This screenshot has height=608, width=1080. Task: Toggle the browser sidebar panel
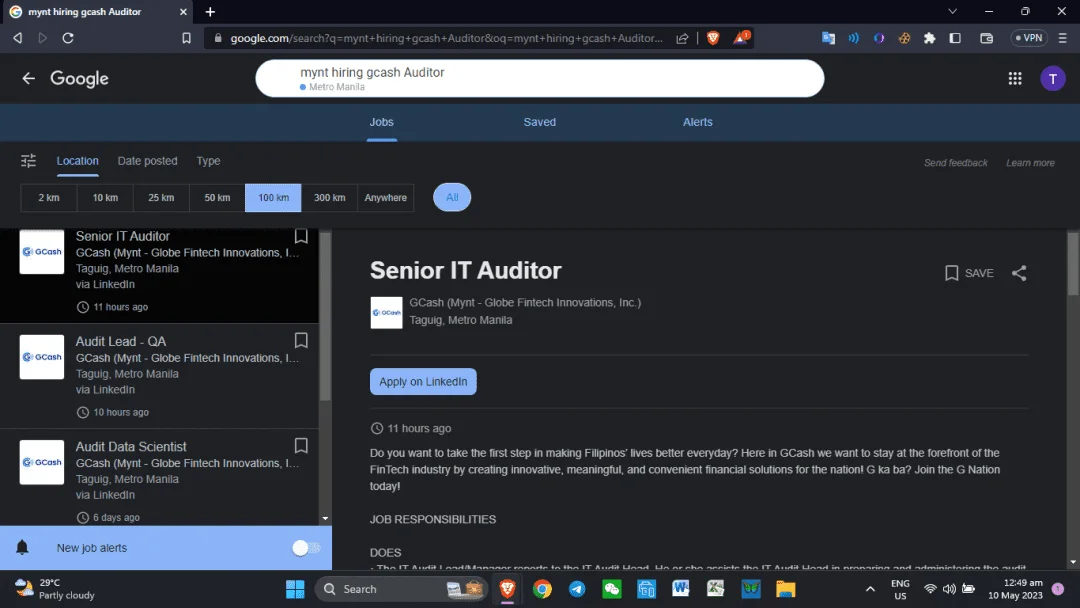[955, 38]
